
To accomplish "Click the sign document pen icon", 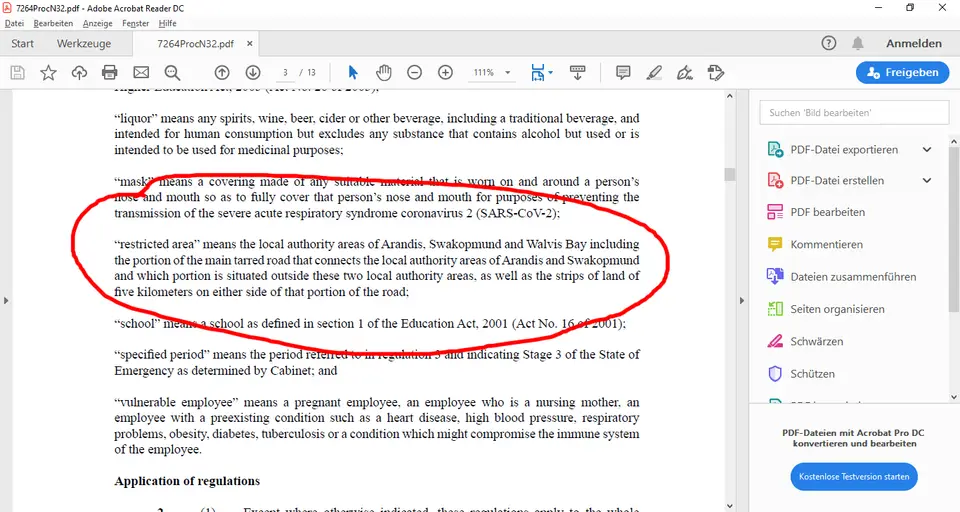I will click(684, 73).
